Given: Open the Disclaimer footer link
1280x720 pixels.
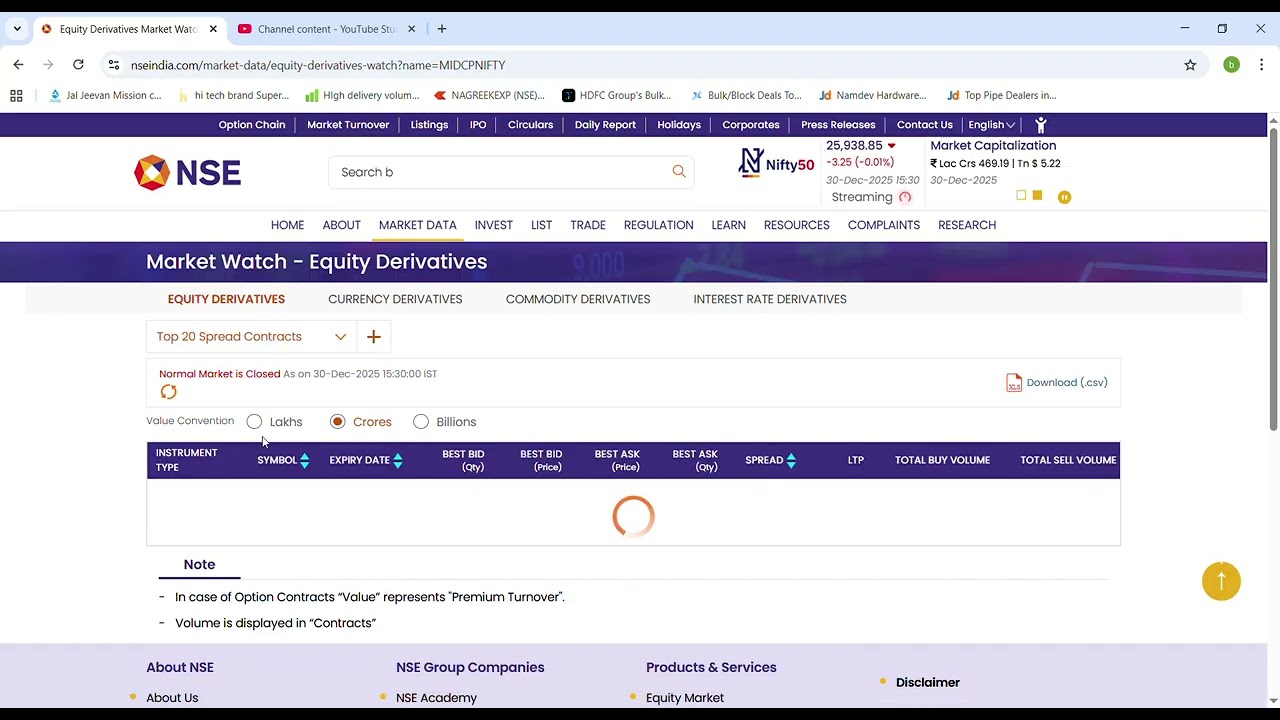Looking at the screenshot, I should tap(928, 683).
